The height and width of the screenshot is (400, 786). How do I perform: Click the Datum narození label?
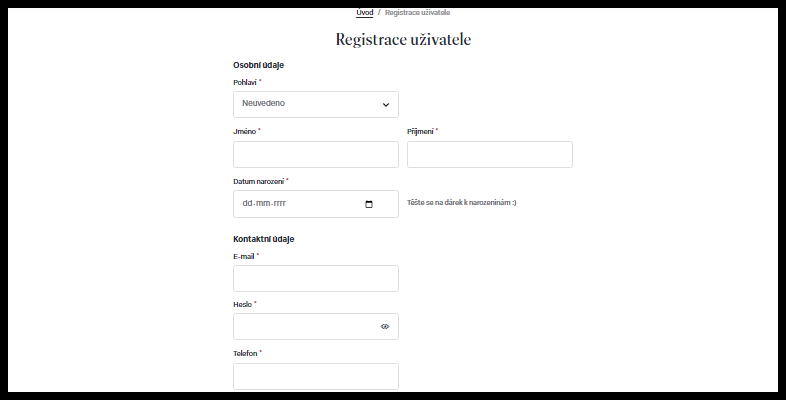click(x=258, y=181)
